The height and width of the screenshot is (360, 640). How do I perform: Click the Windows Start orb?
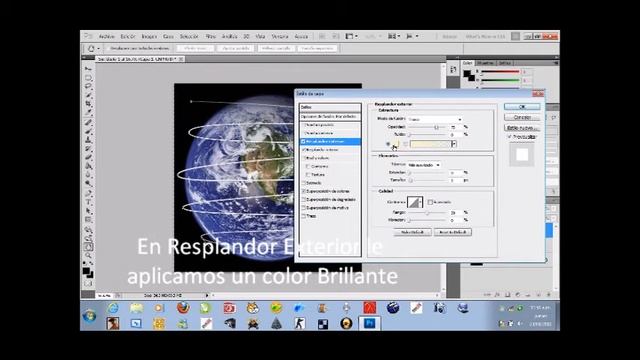[89, 316]
